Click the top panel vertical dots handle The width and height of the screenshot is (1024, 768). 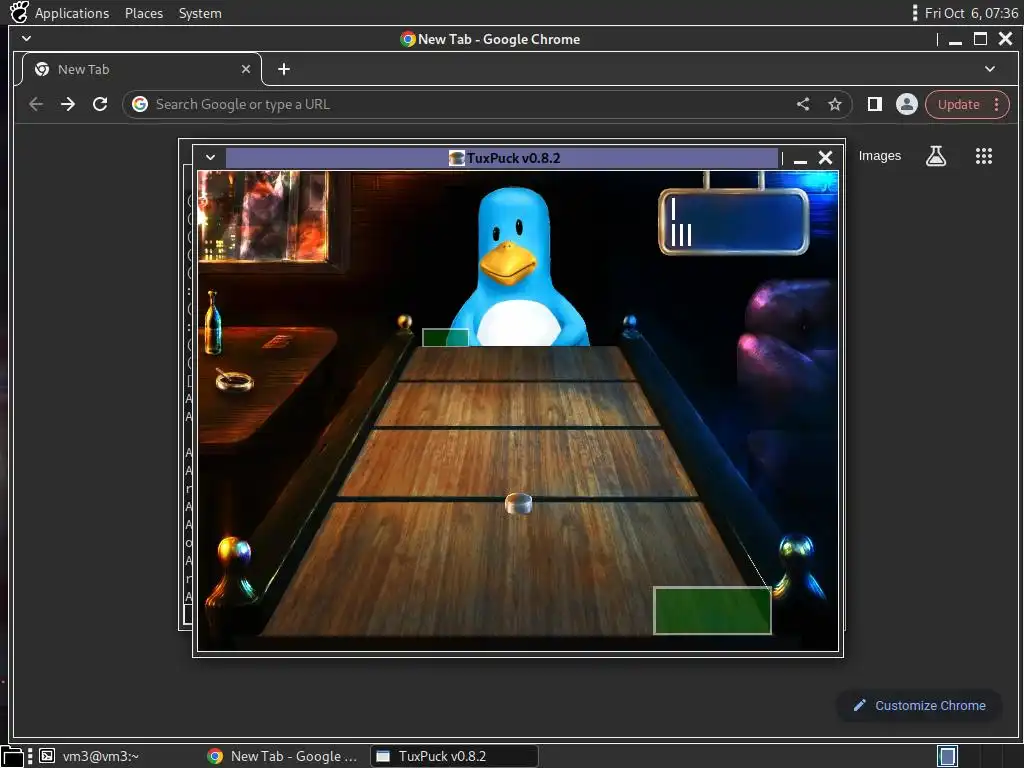915,13
